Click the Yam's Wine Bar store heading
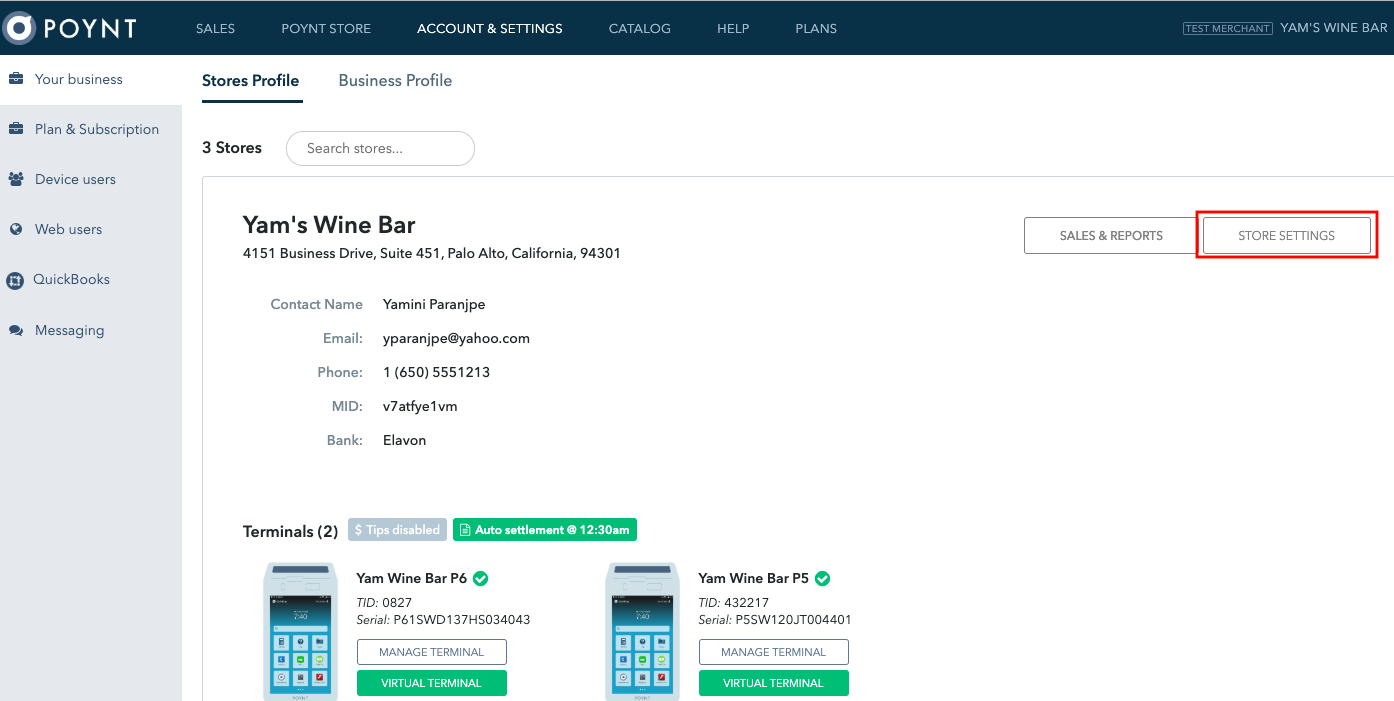The width and height of the screenshot is (1394, 701). 329,225
